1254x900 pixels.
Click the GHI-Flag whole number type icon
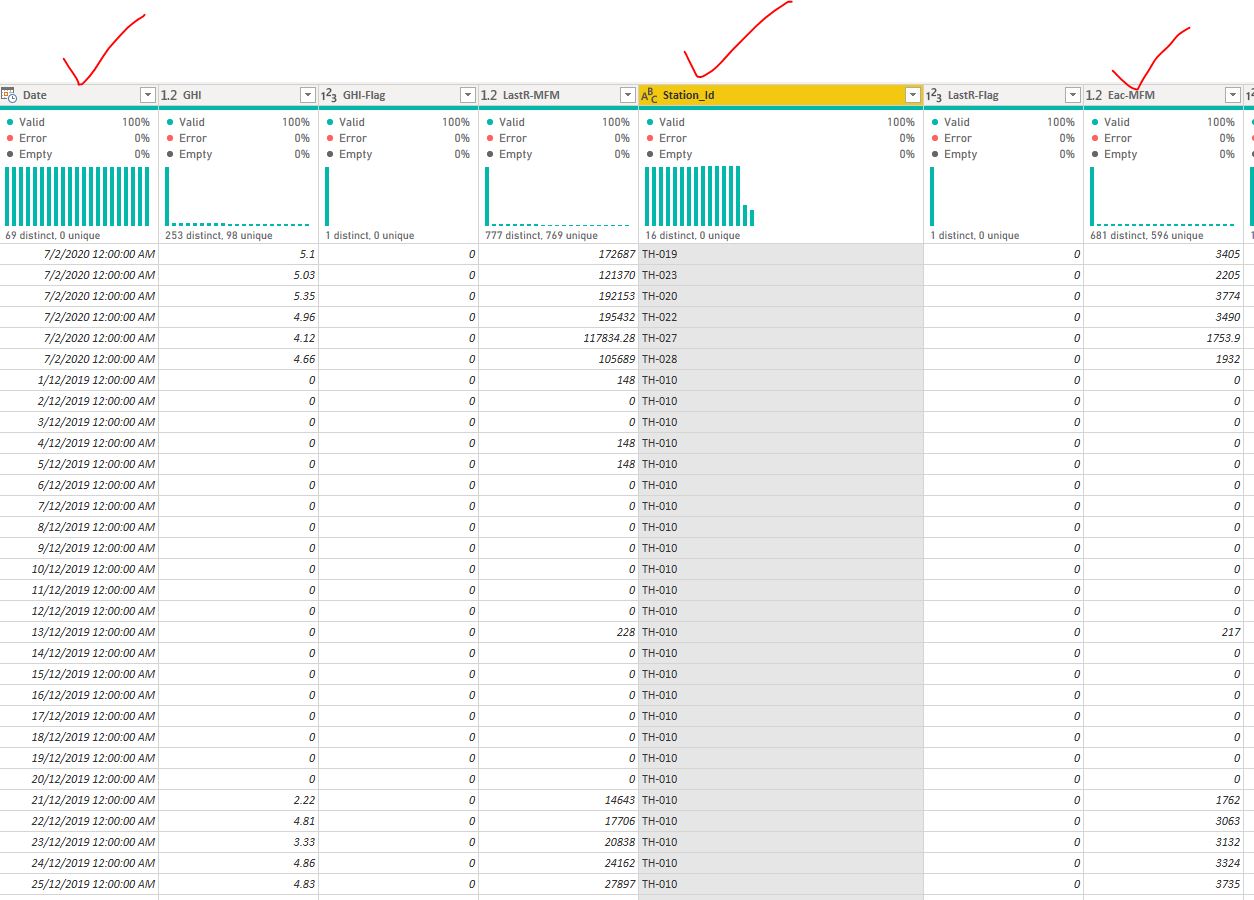329,95
